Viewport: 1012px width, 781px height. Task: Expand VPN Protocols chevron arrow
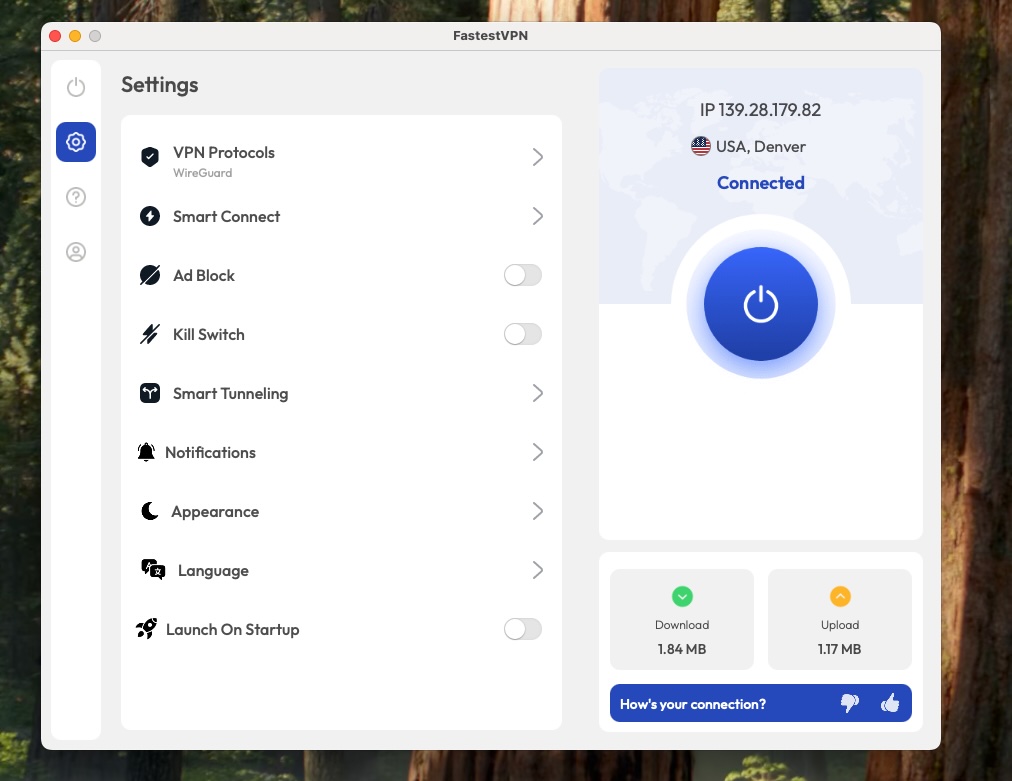click(x=538, y=157)
